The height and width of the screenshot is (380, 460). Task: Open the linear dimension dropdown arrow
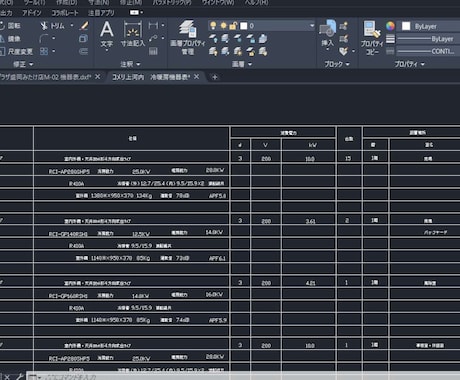(x=163, y=25)
